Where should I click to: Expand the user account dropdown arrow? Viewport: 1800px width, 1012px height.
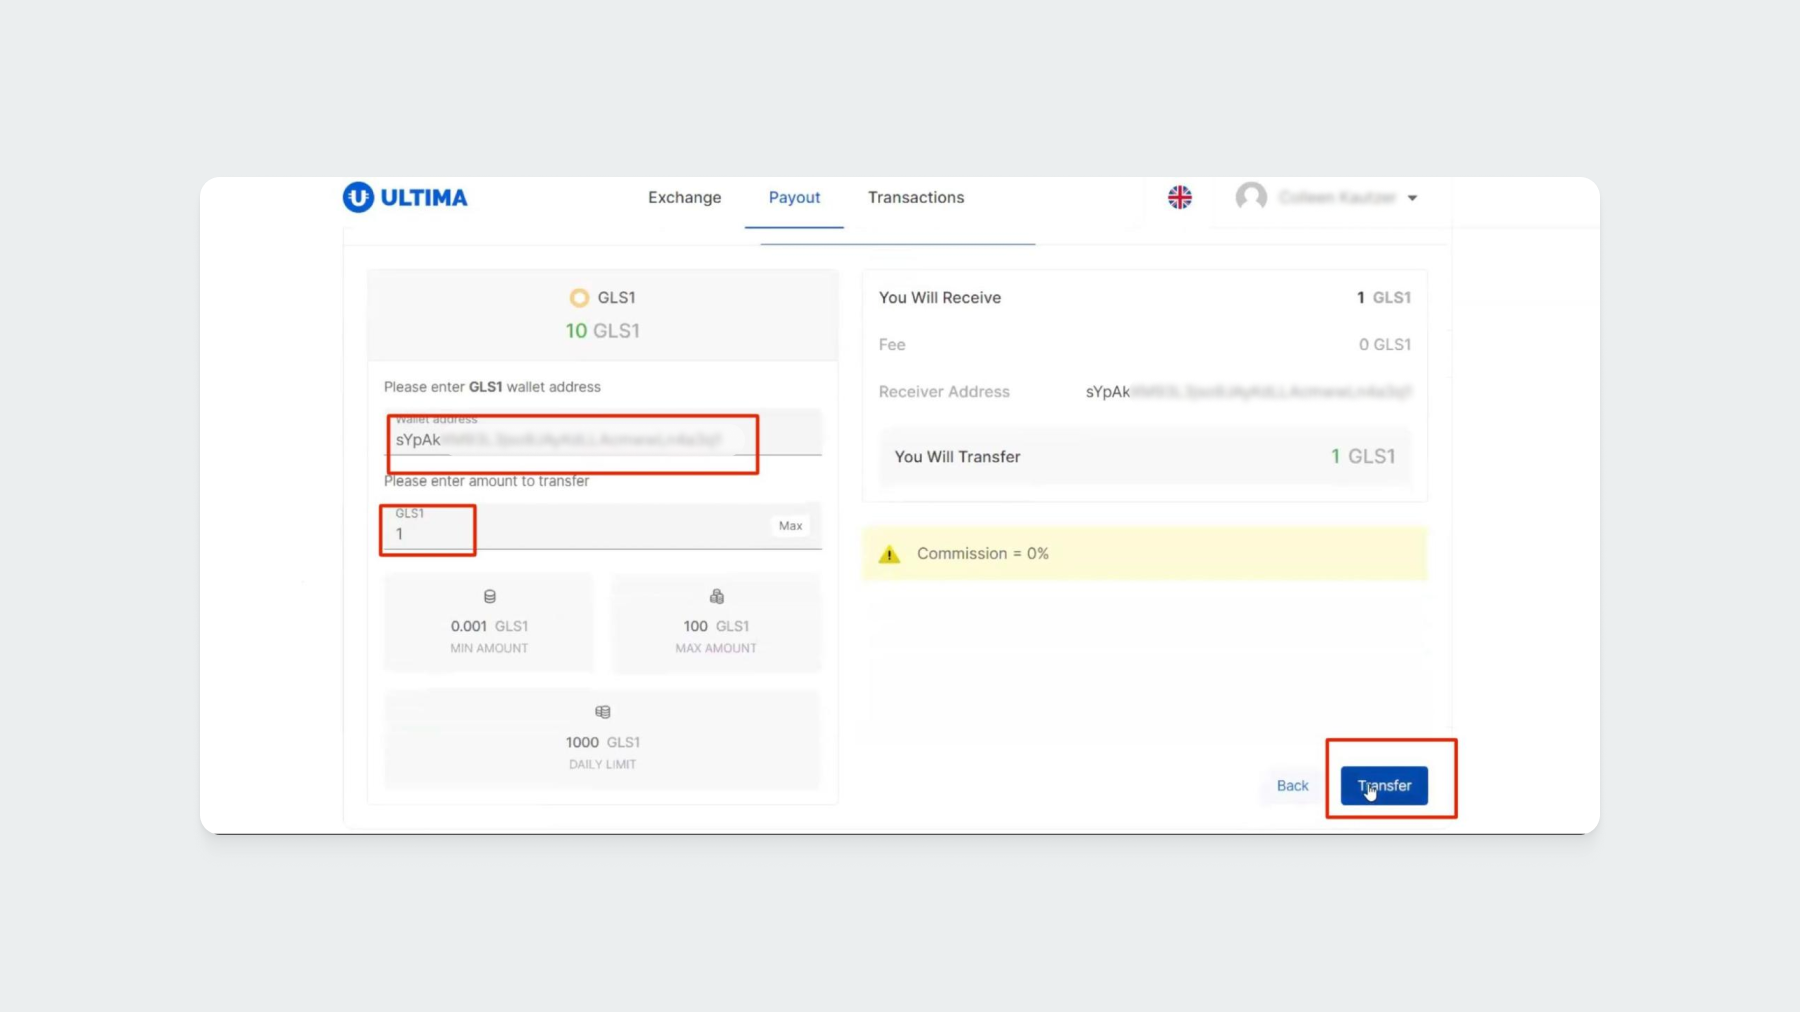[1413, 198]
